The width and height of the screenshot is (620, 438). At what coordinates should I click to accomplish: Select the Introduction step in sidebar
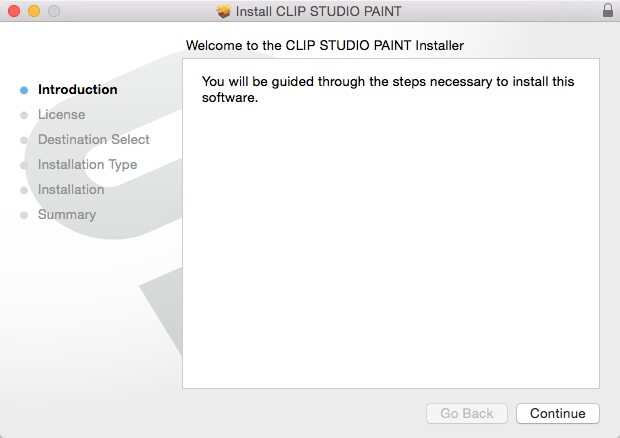(77, 89)
